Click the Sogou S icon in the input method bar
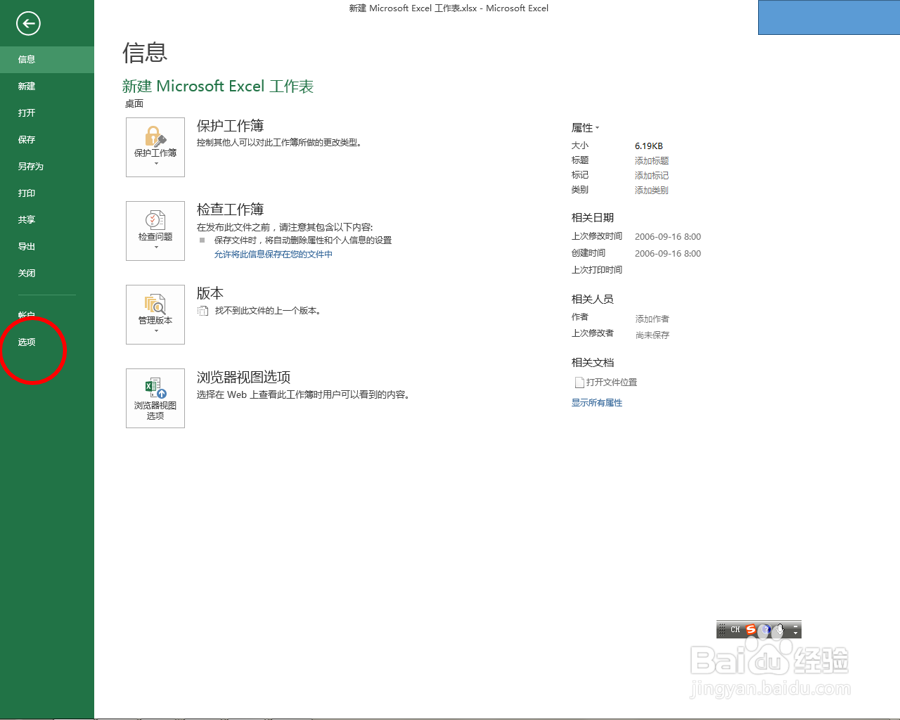900x720 pixels. (750, 630)
